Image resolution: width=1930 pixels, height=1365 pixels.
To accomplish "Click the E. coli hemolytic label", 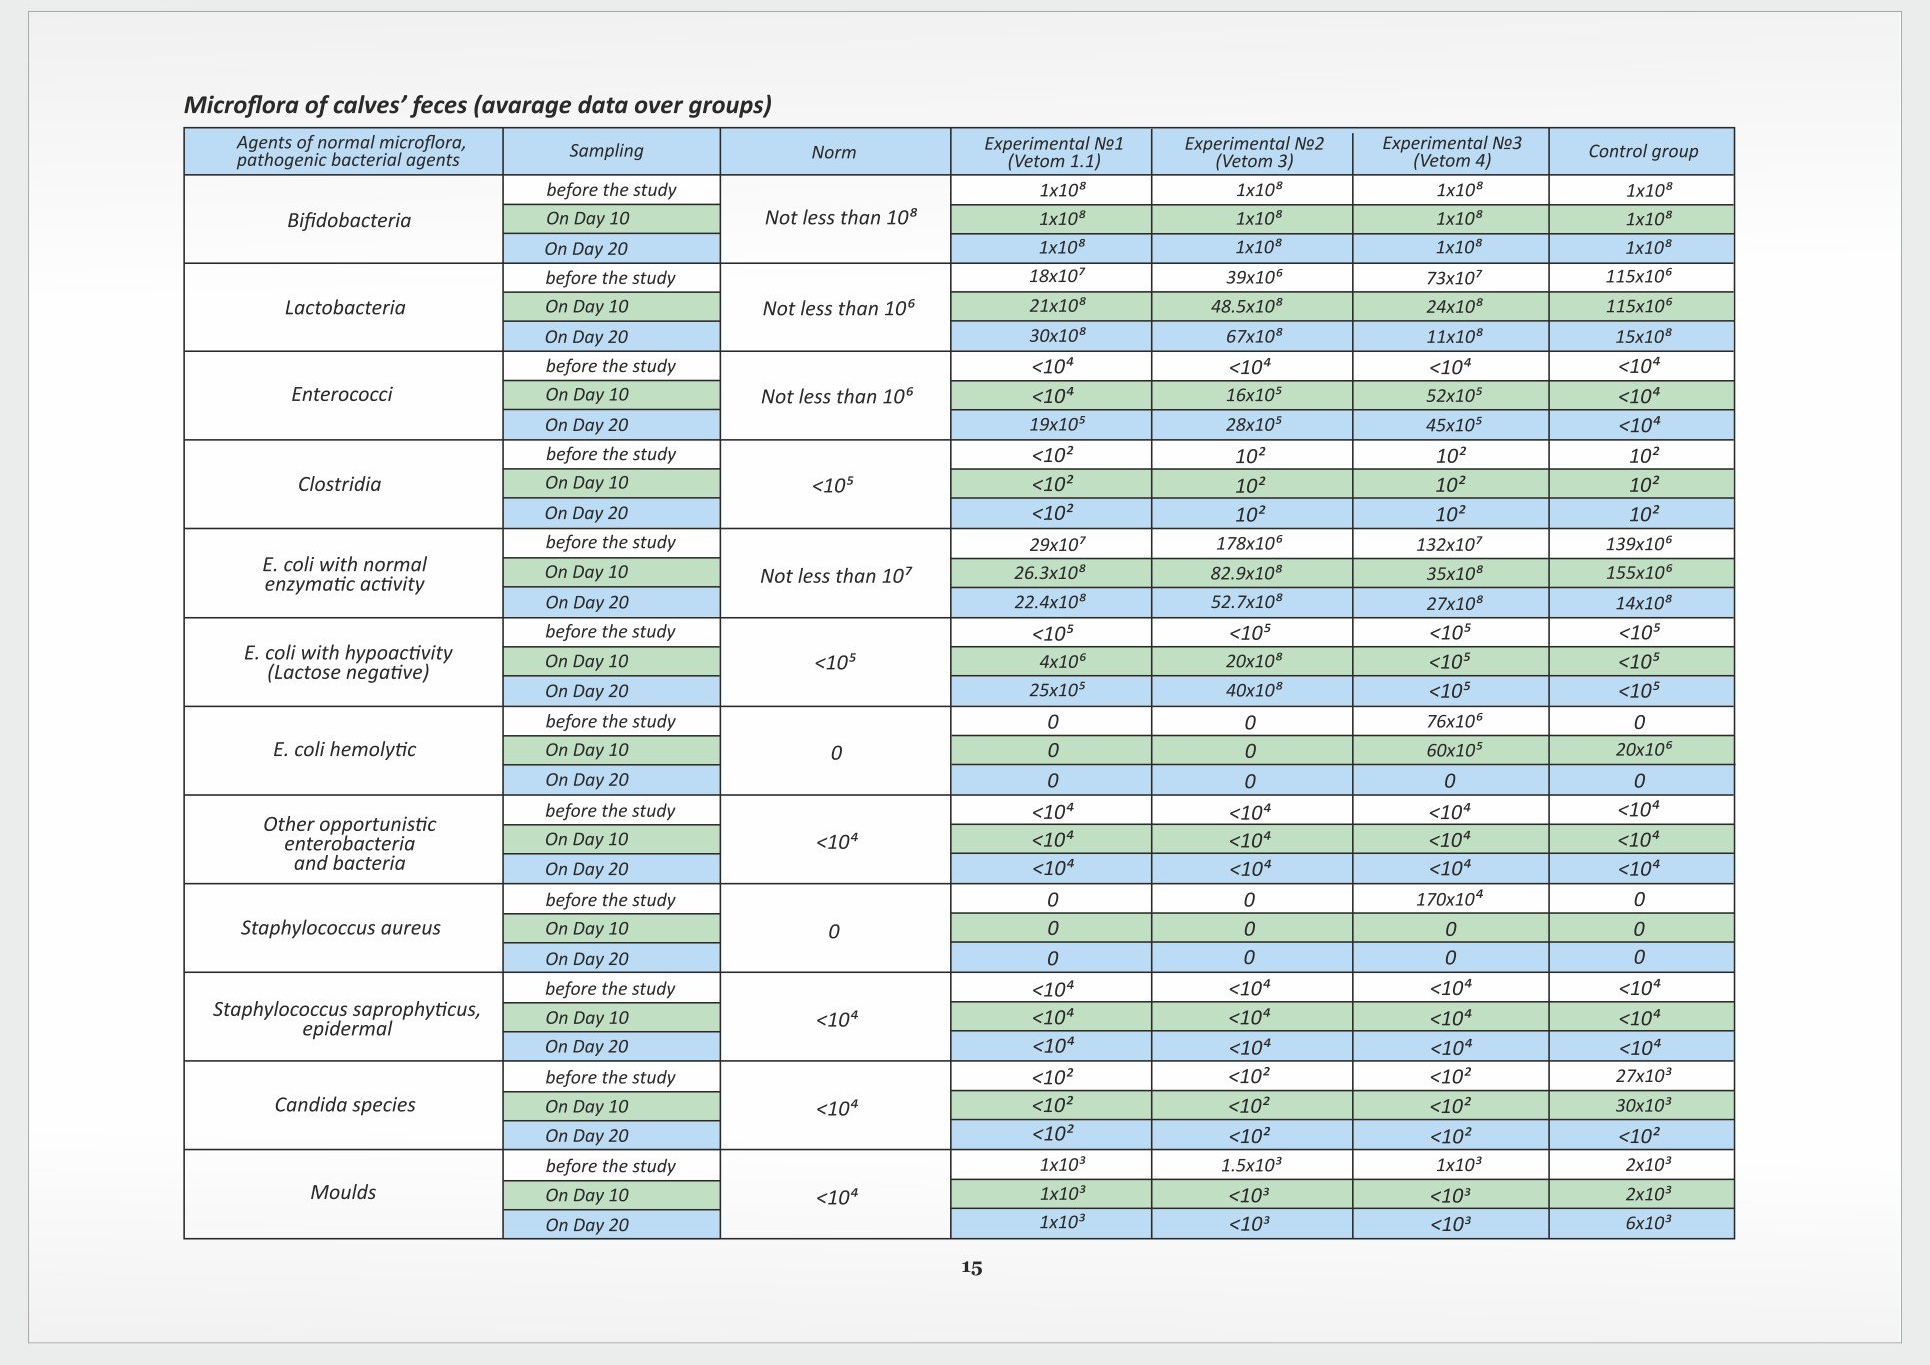I will 345,750.
